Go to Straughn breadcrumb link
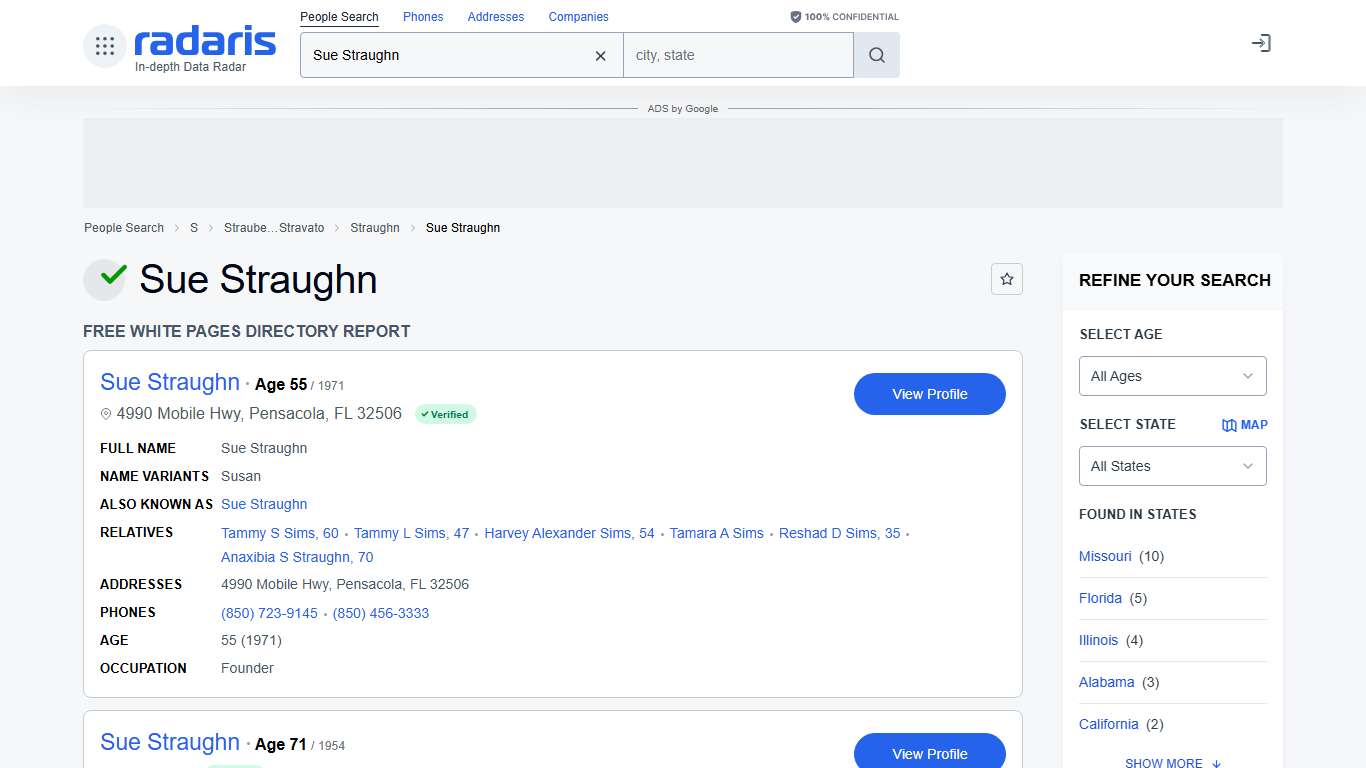 click(x=375, y=228)
